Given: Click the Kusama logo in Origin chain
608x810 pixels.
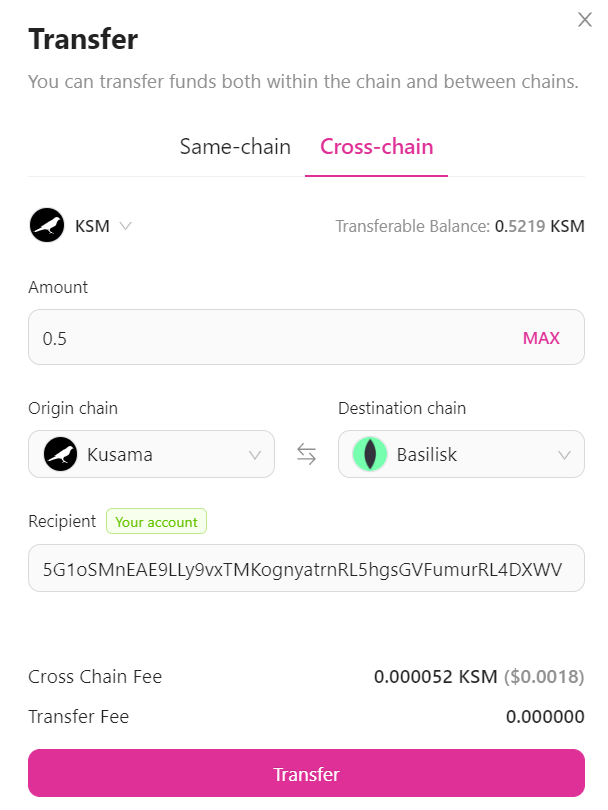Looking at the screenshot, I should (x=60, y=454).
